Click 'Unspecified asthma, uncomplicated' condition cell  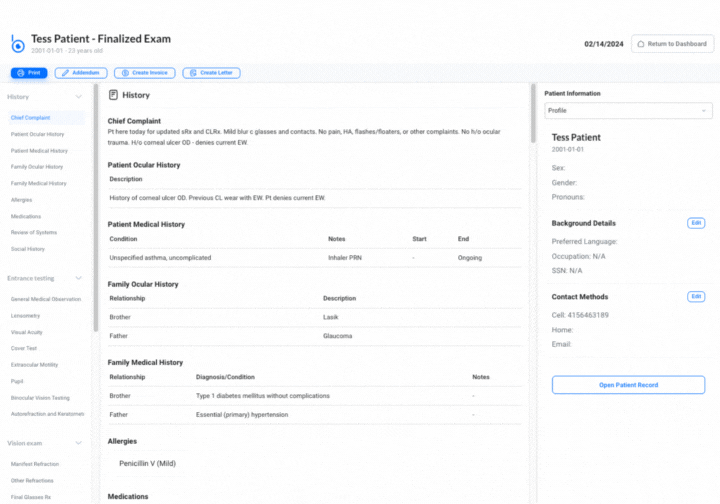coord(160,258)
